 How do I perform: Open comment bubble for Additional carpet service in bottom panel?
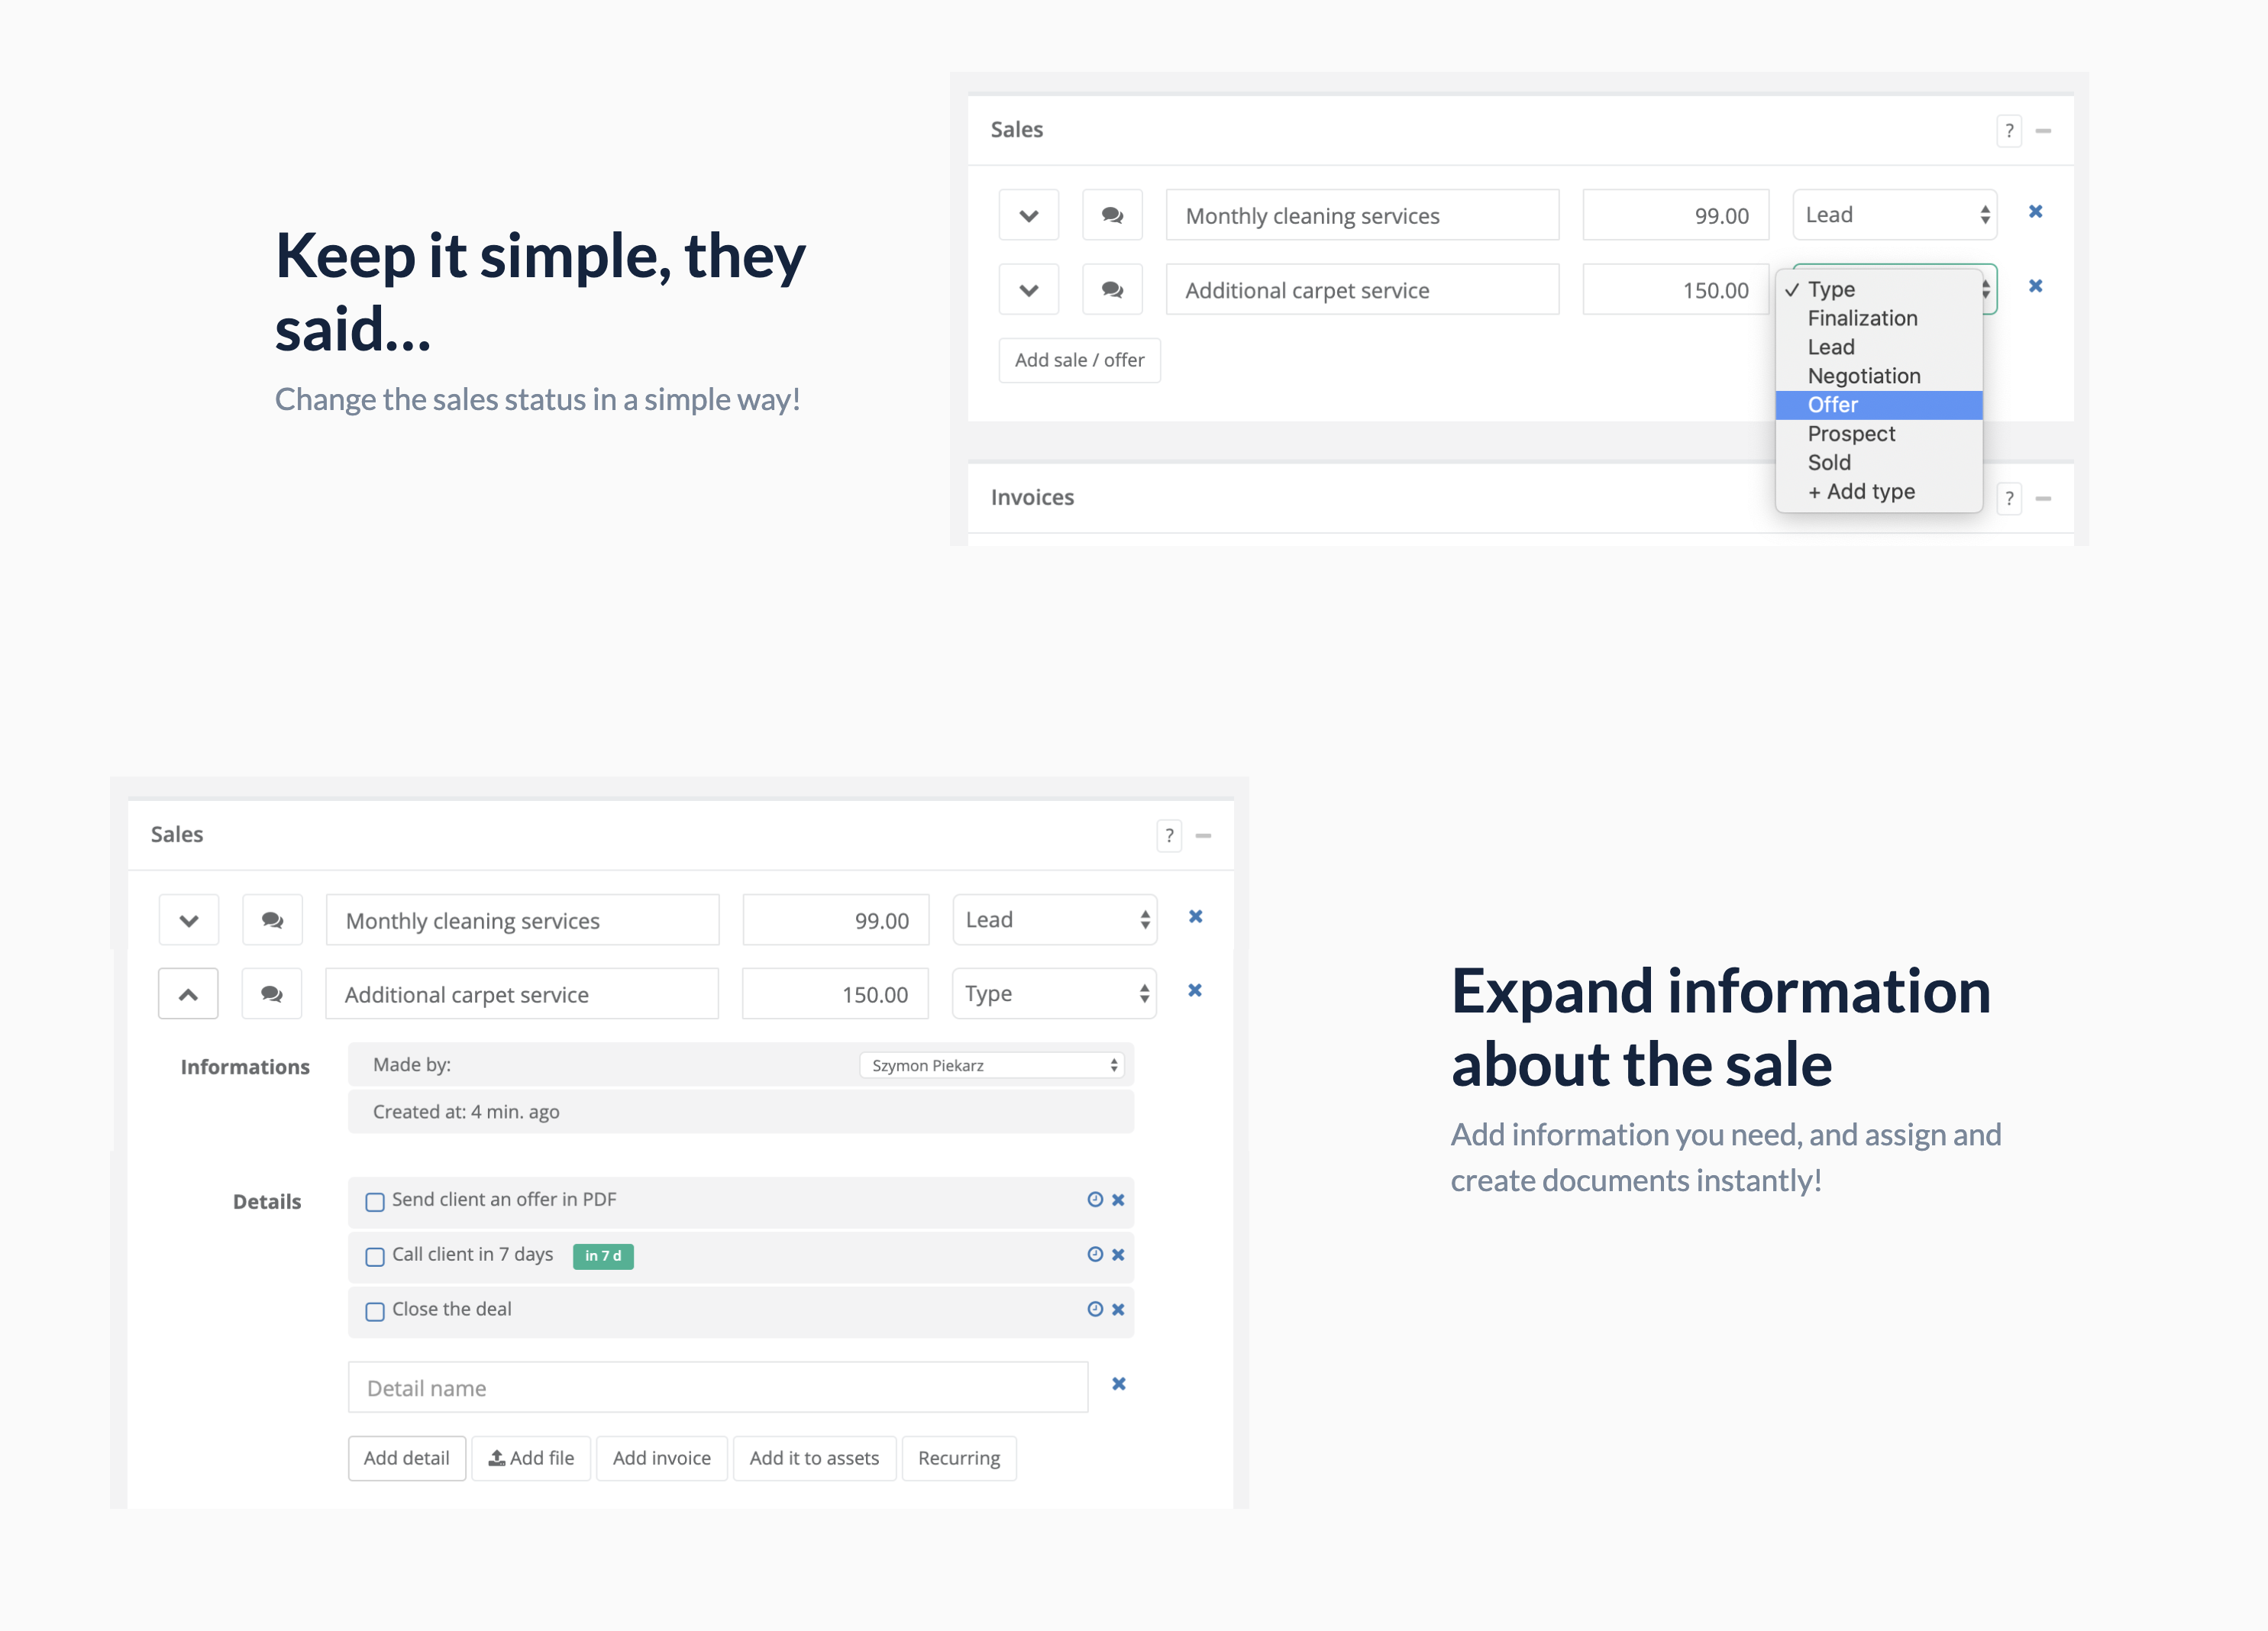pos(272,994)
